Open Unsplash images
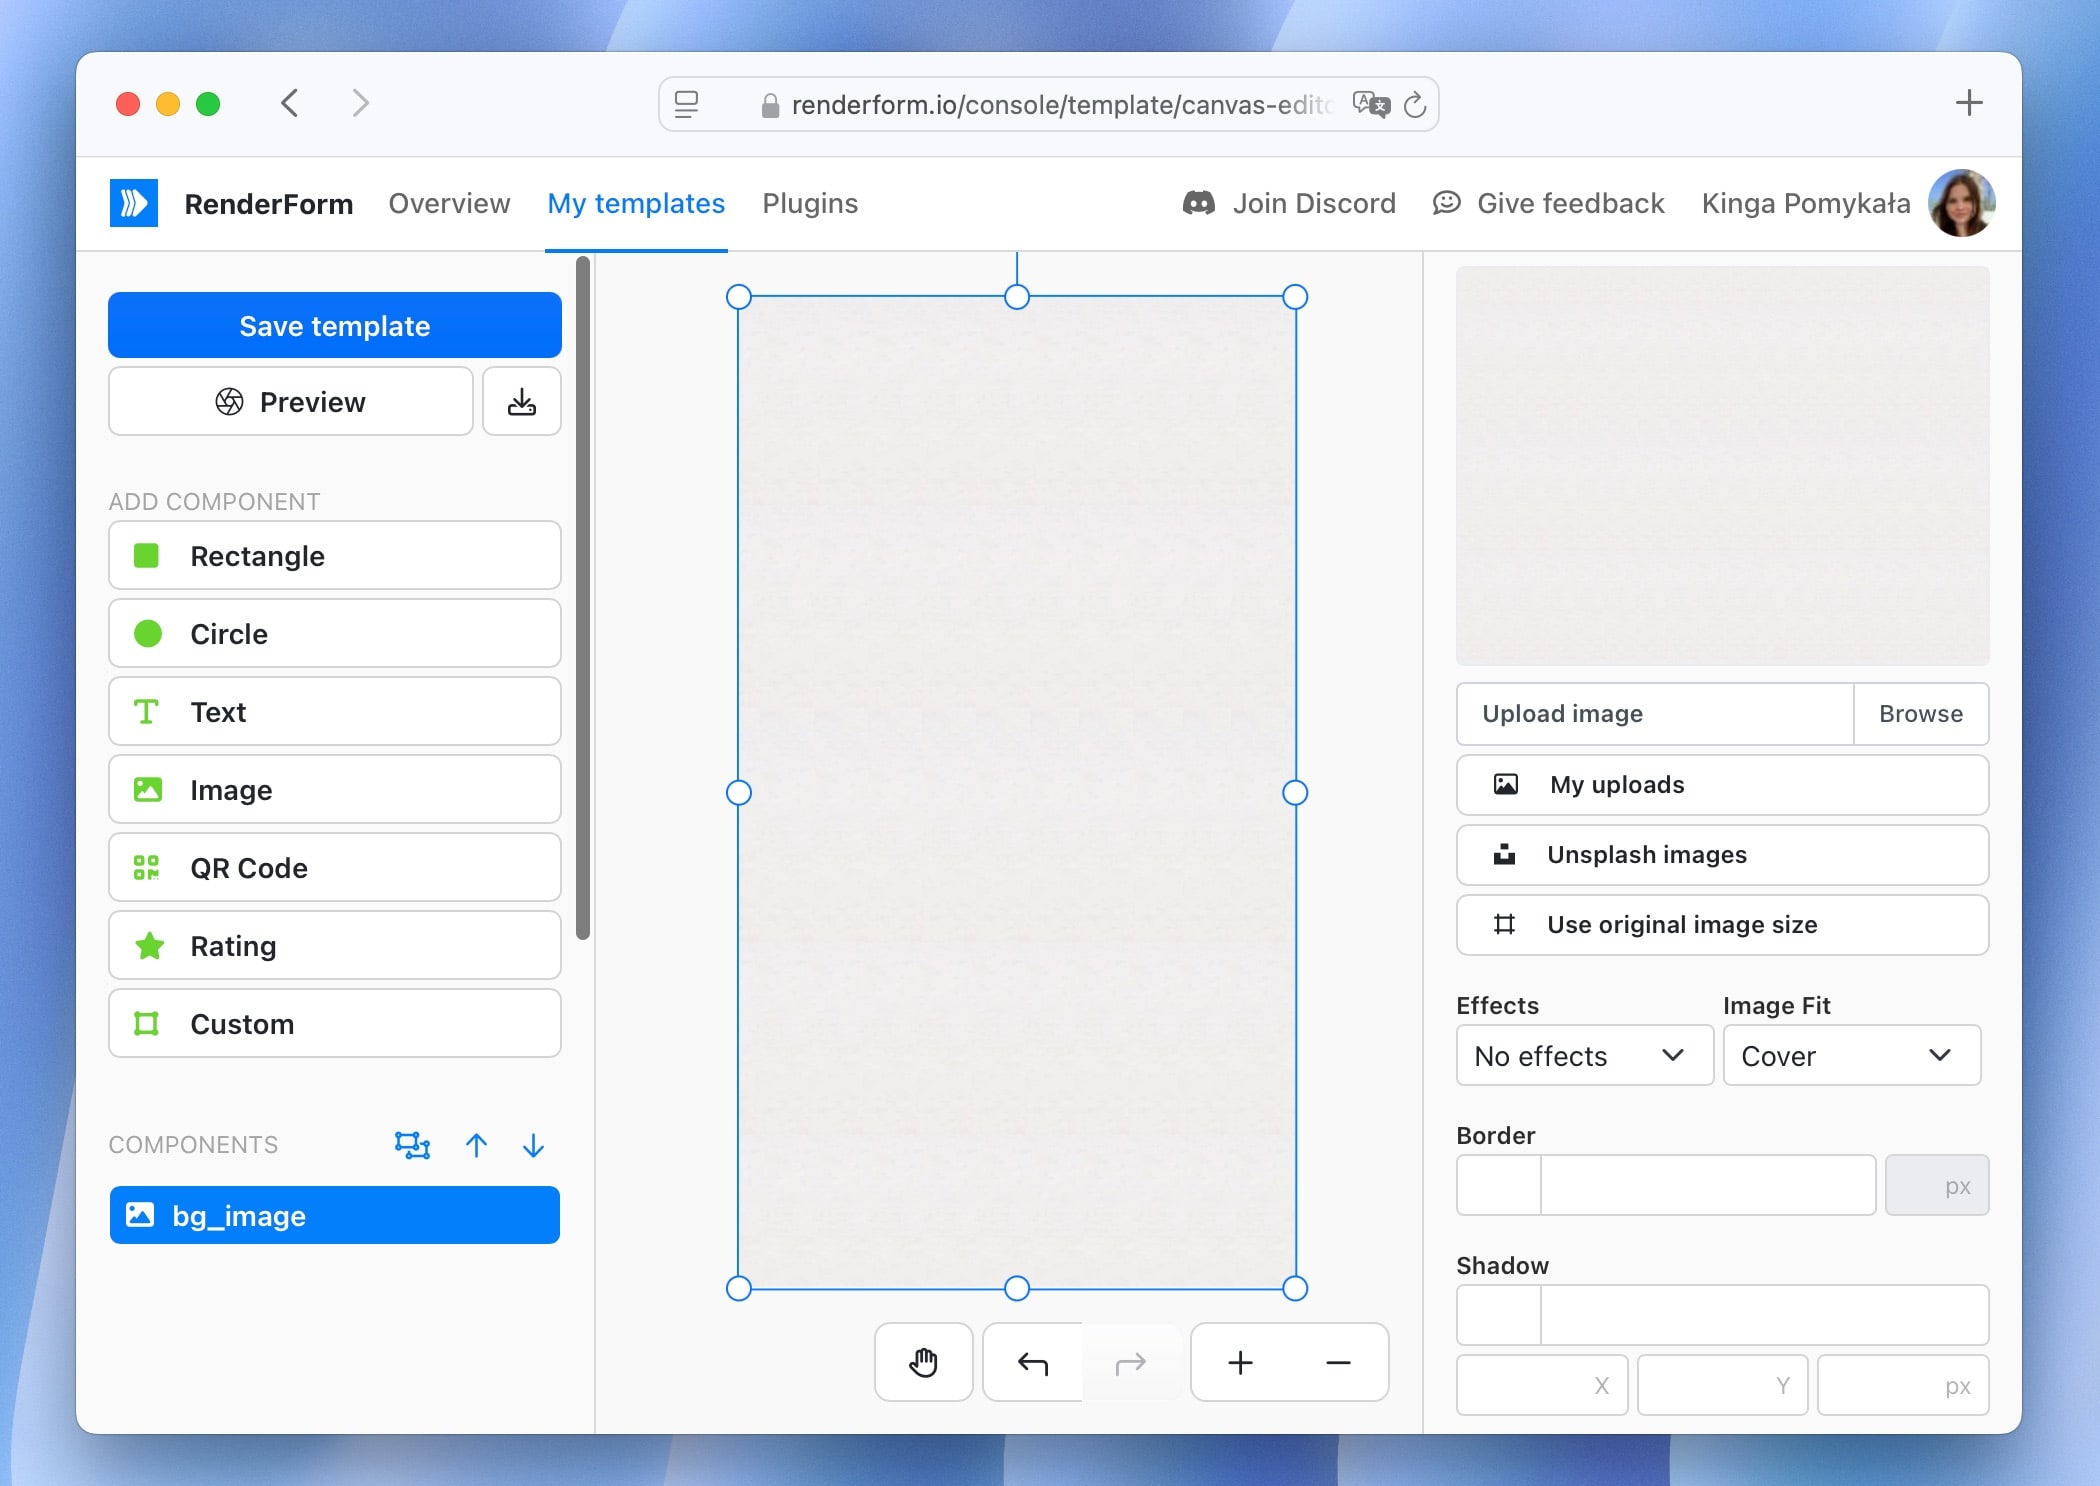 [1722, 854]
